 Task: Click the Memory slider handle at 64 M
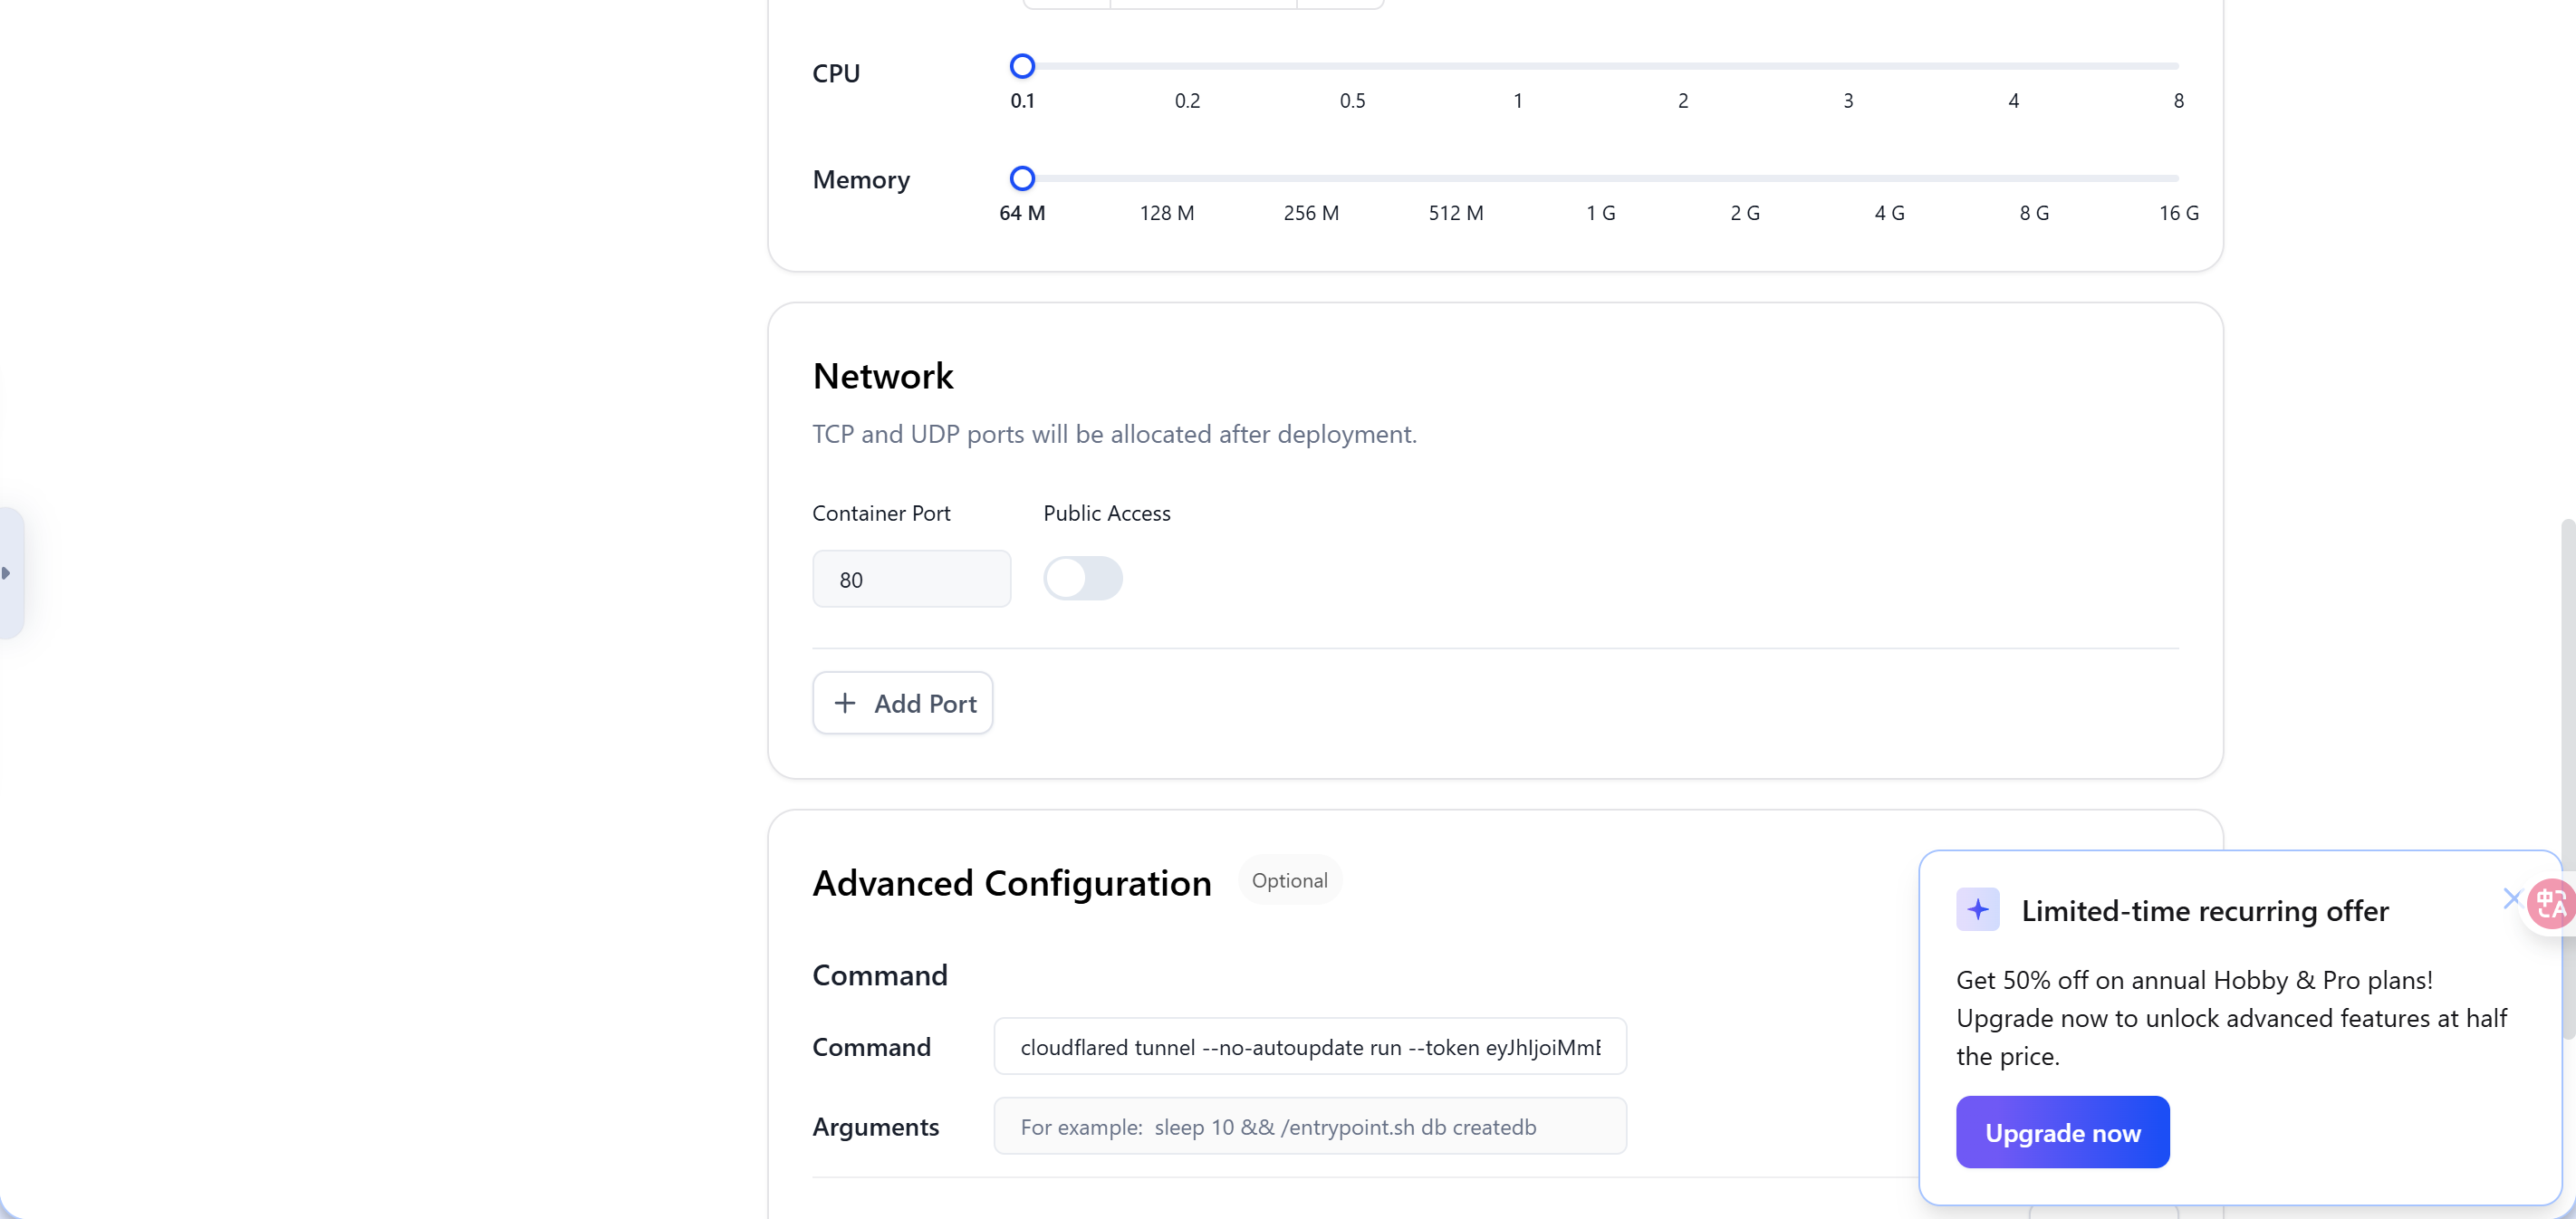point(1022,178)
